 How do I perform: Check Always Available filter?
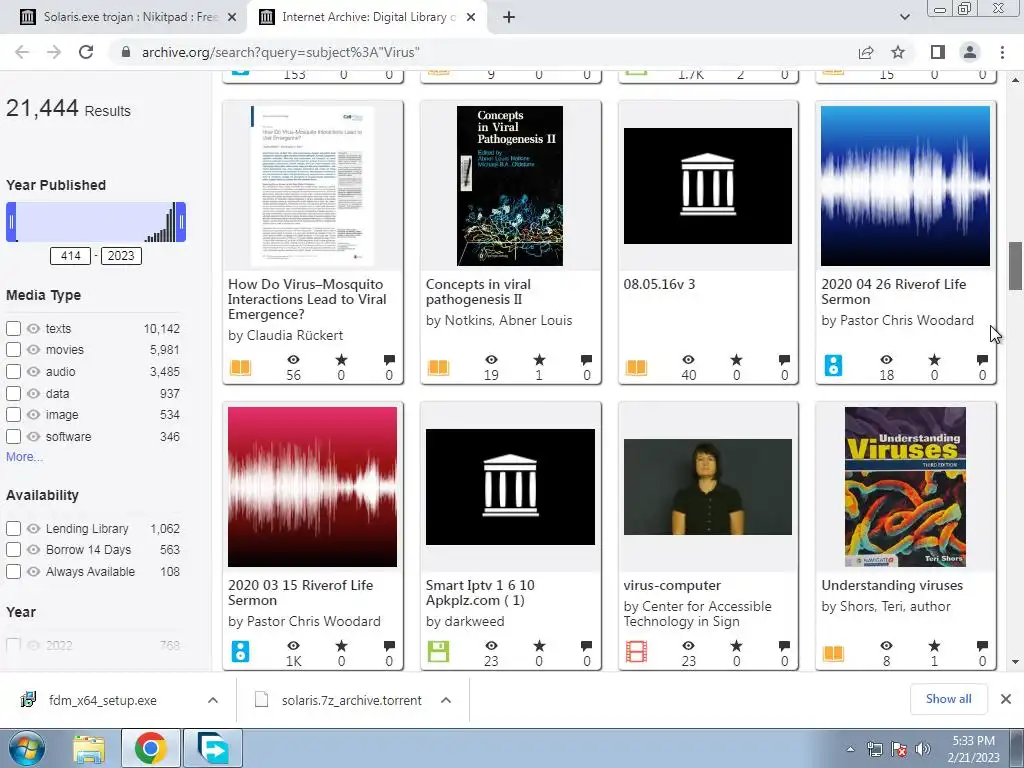[x=13, y=571]
